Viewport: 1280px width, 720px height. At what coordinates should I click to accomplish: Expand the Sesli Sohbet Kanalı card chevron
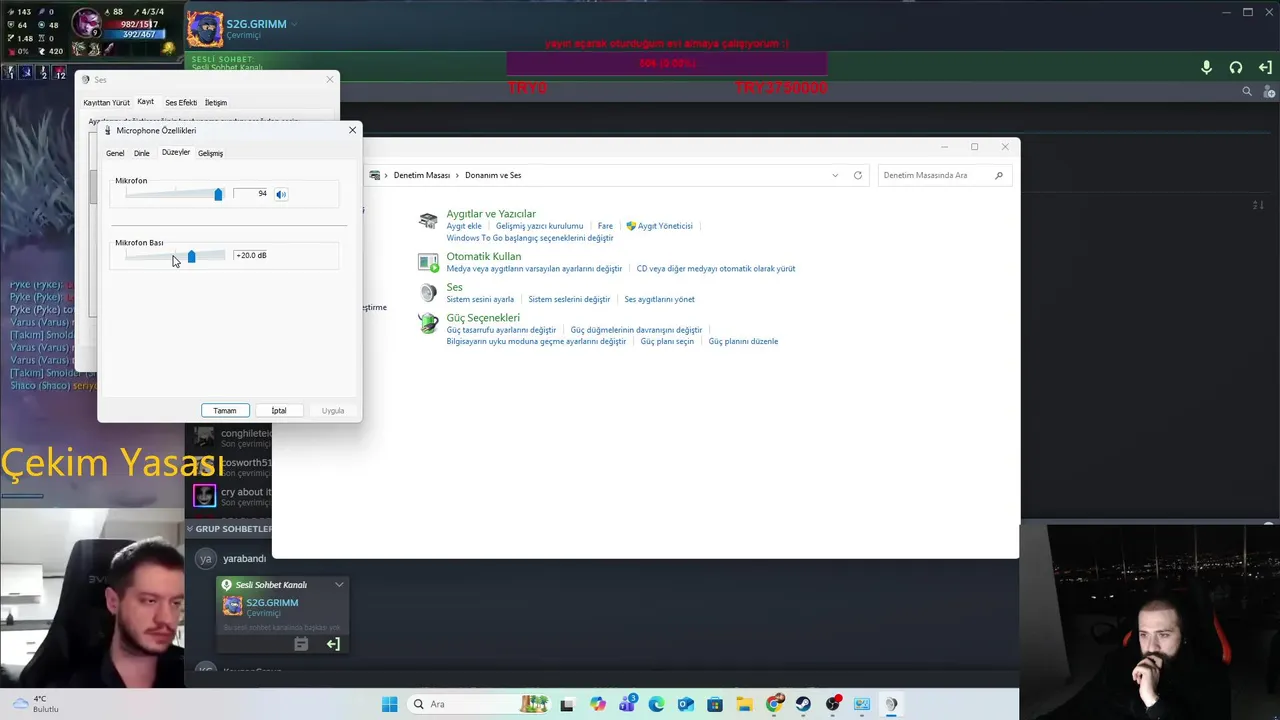point(339,585)
